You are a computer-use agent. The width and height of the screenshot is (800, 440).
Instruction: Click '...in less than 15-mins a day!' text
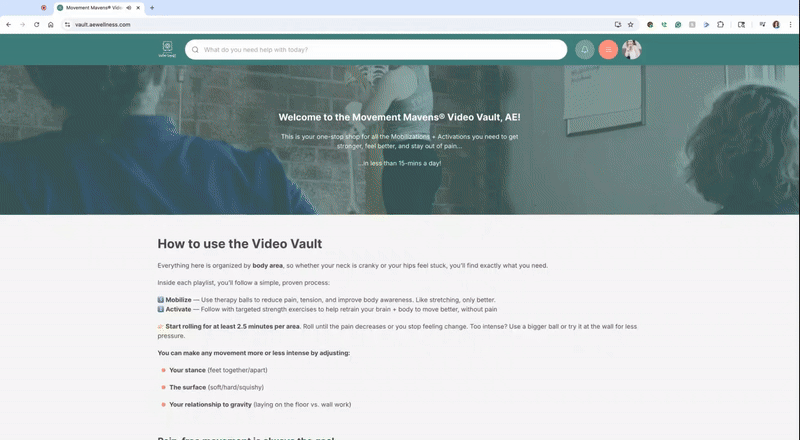(399, 163)
